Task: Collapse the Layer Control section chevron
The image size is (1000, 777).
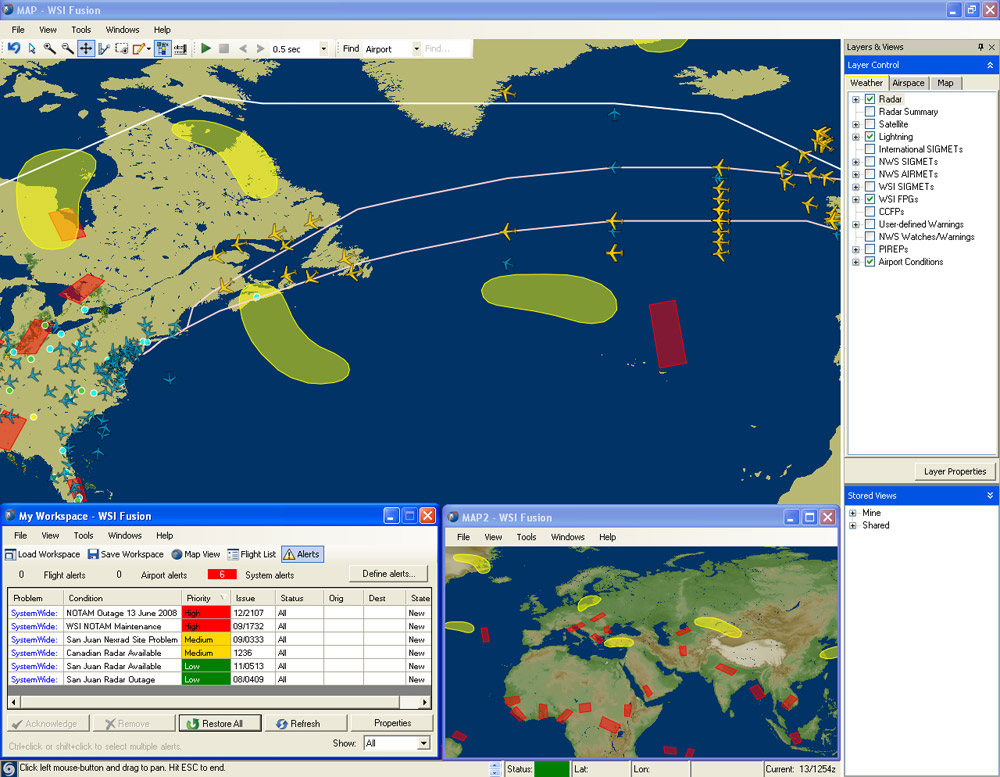Action: coord(990,65)
